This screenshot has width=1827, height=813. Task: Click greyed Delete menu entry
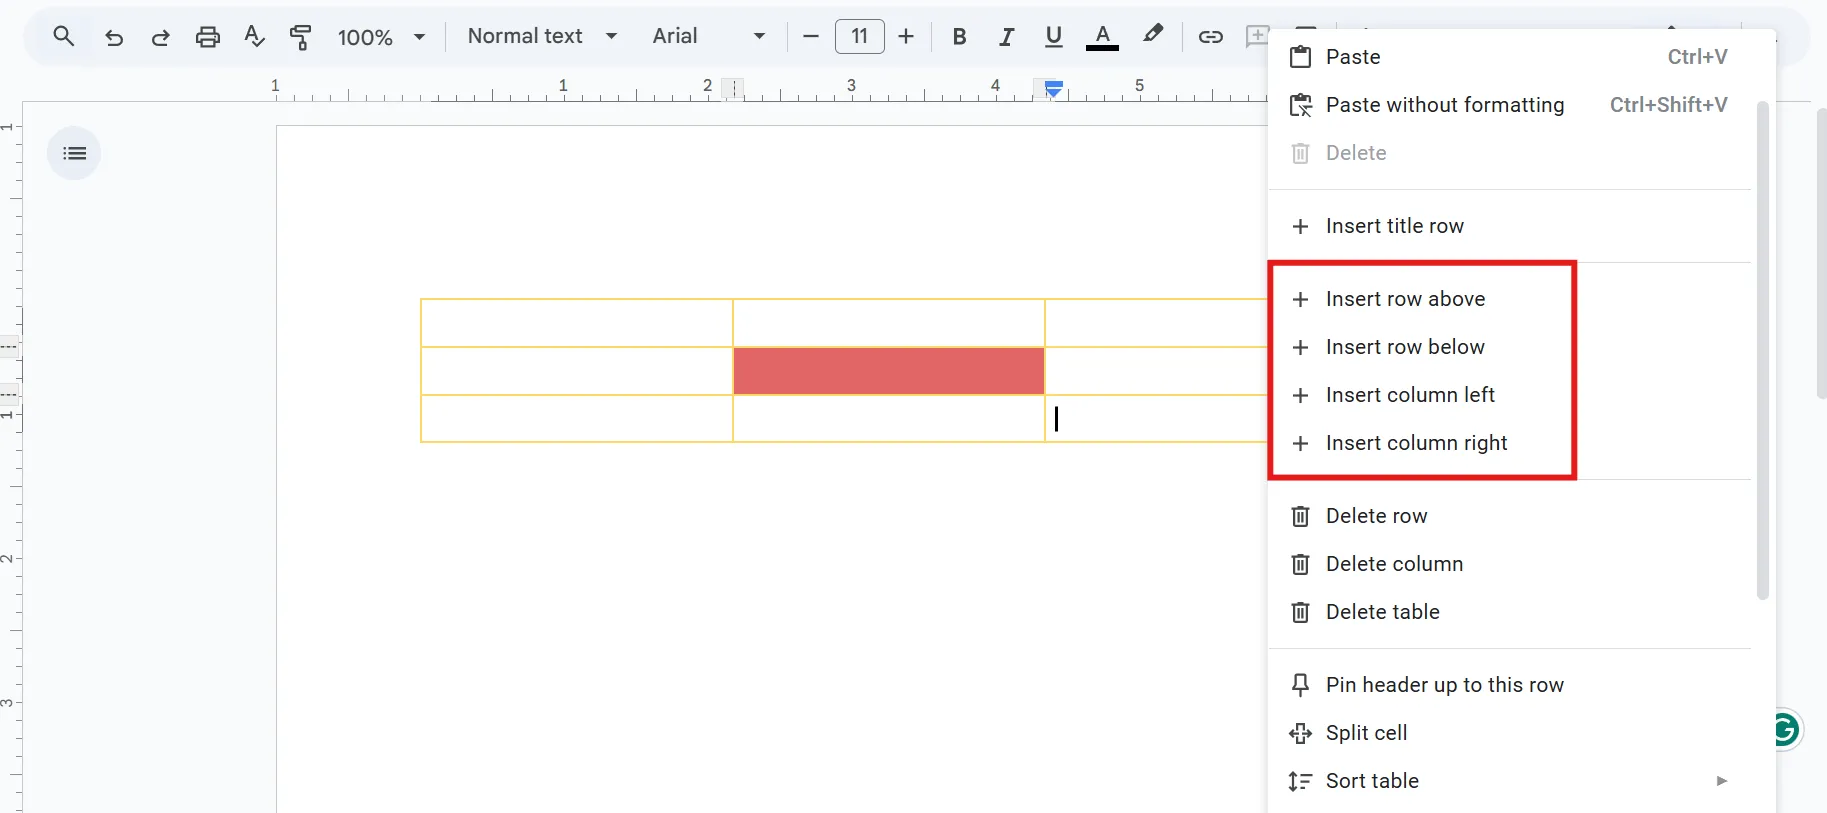click(1509, 153)
